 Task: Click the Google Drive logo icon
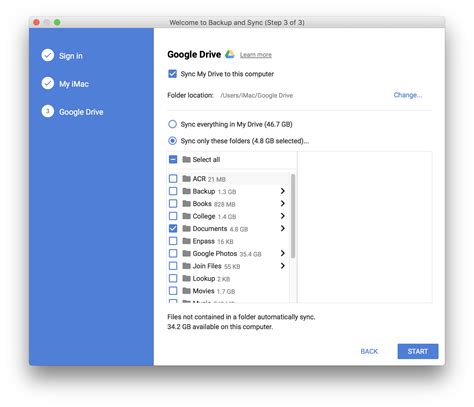pyautogui.click(x=230, y=54)
